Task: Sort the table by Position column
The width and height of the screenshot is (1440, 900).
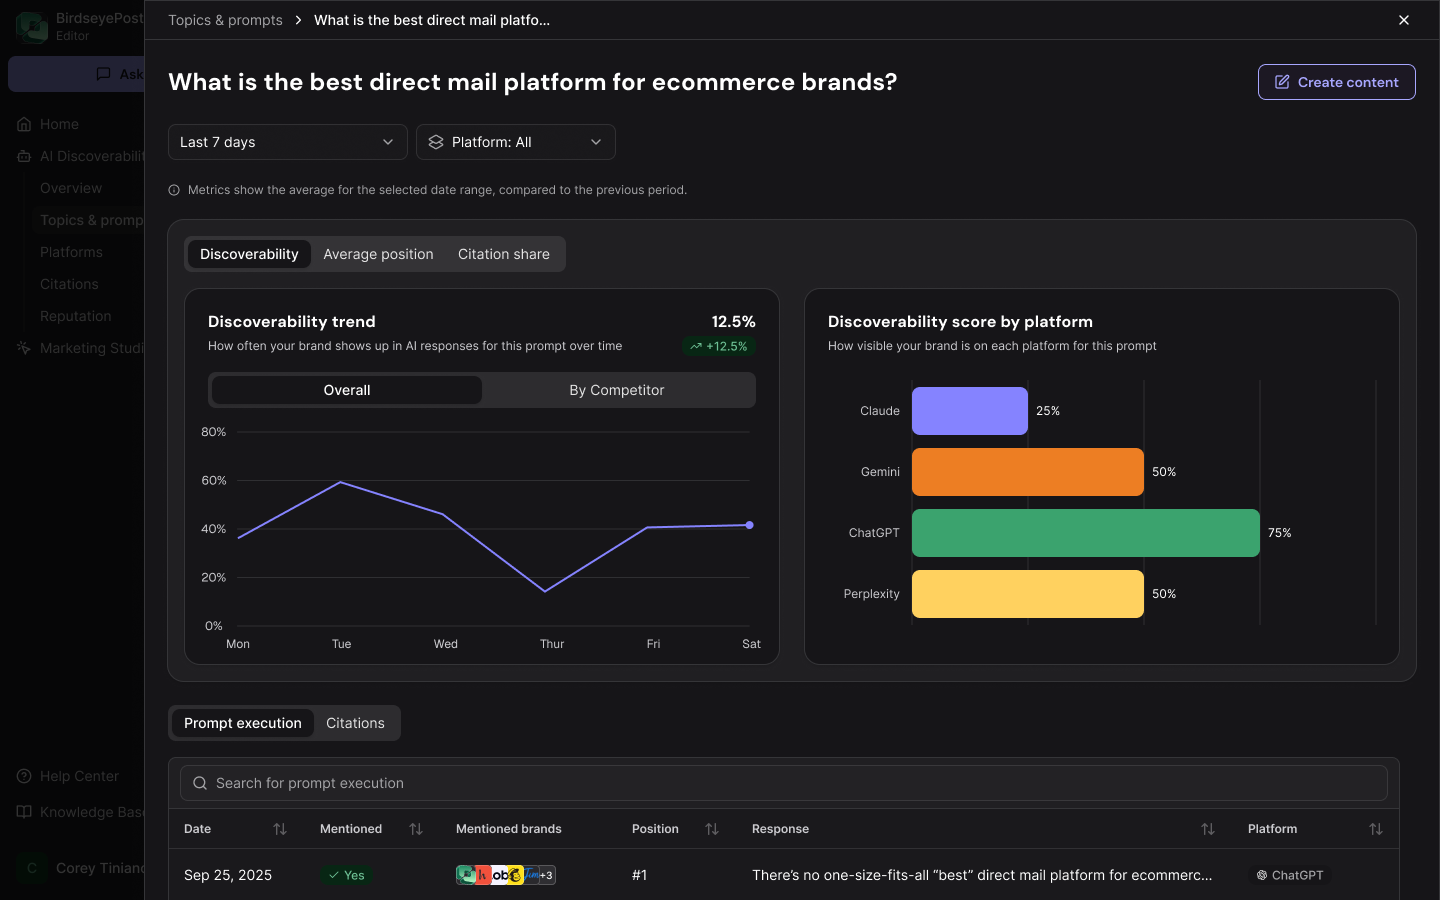Action: (712, 829)
